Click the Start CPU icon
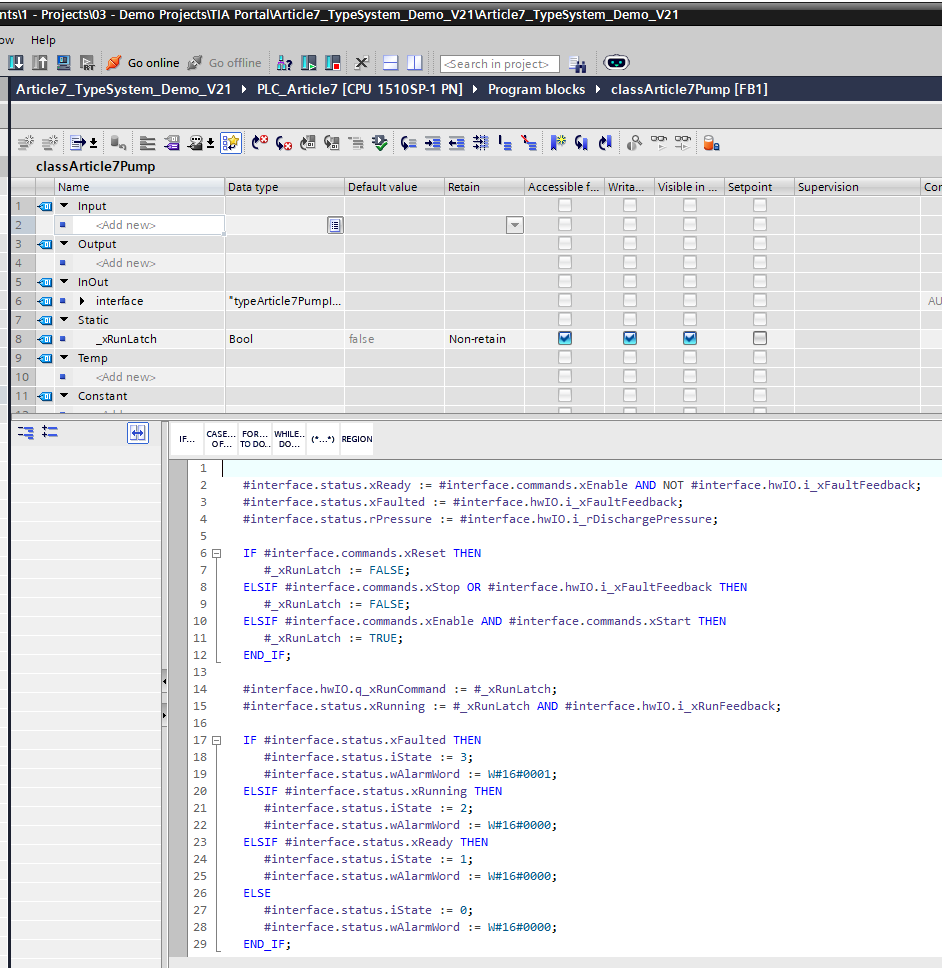This screenshot has height=968, width=942. [x=309, y=62]
